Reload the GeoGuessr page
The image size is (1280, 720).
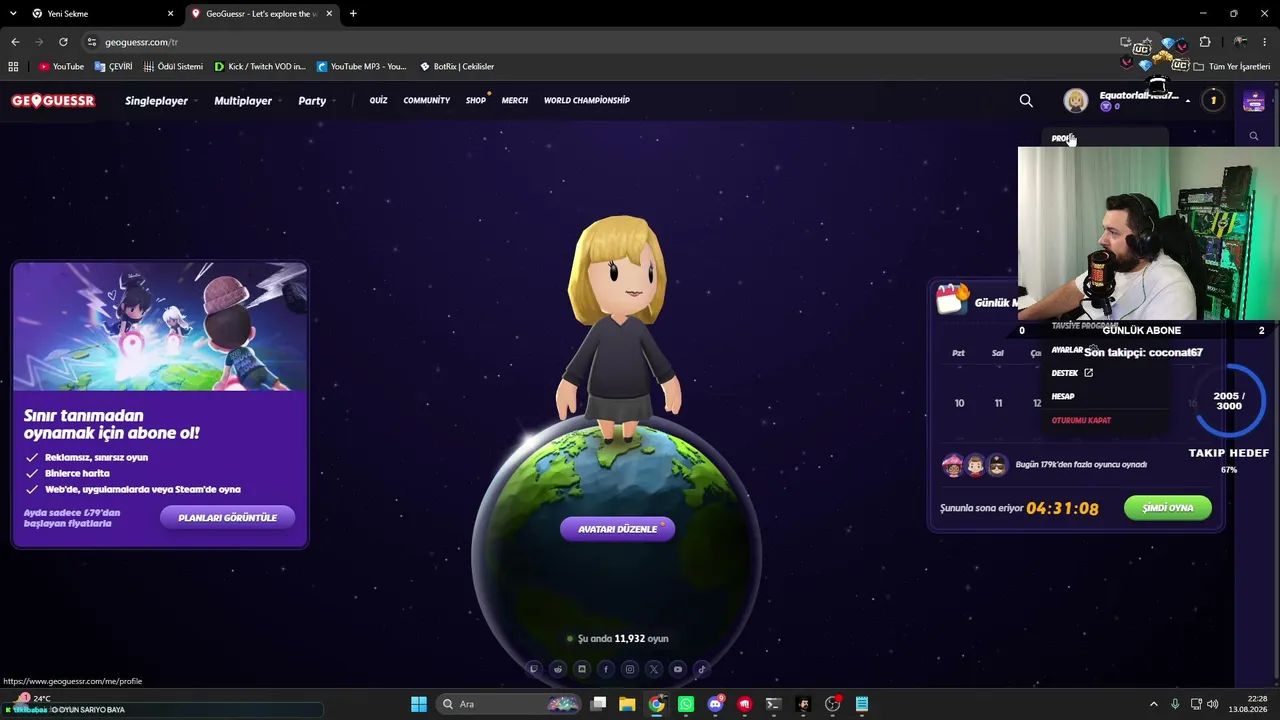pyautogui.click(x=63, y=42)
